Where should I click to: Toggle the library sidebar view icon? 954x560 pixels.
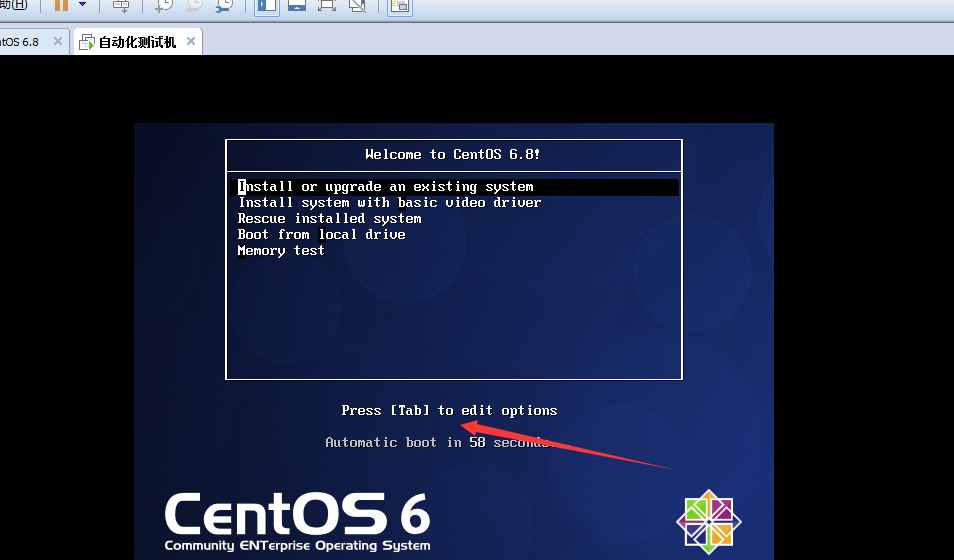click(x=266, y=6)
